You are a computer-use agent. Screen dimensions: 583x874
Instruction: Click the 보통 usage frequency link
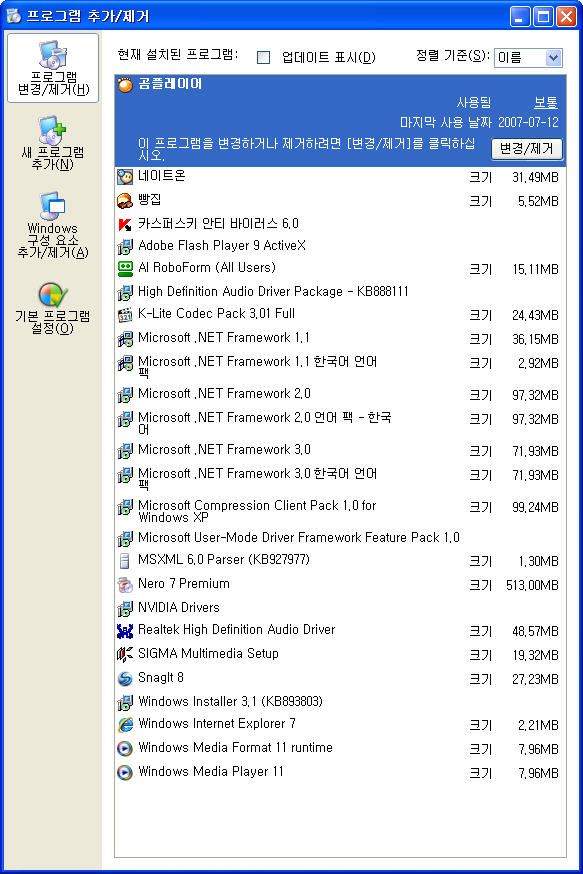[546, 103]
